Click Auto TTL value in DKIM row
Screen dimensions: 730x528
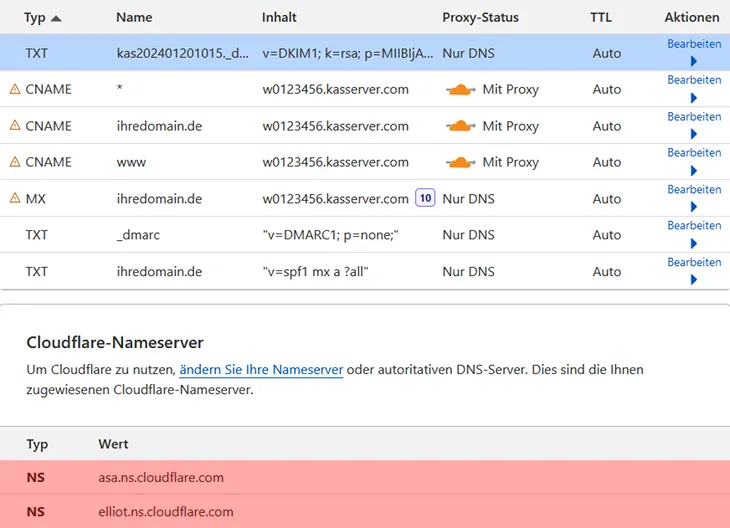click(607, 54)
